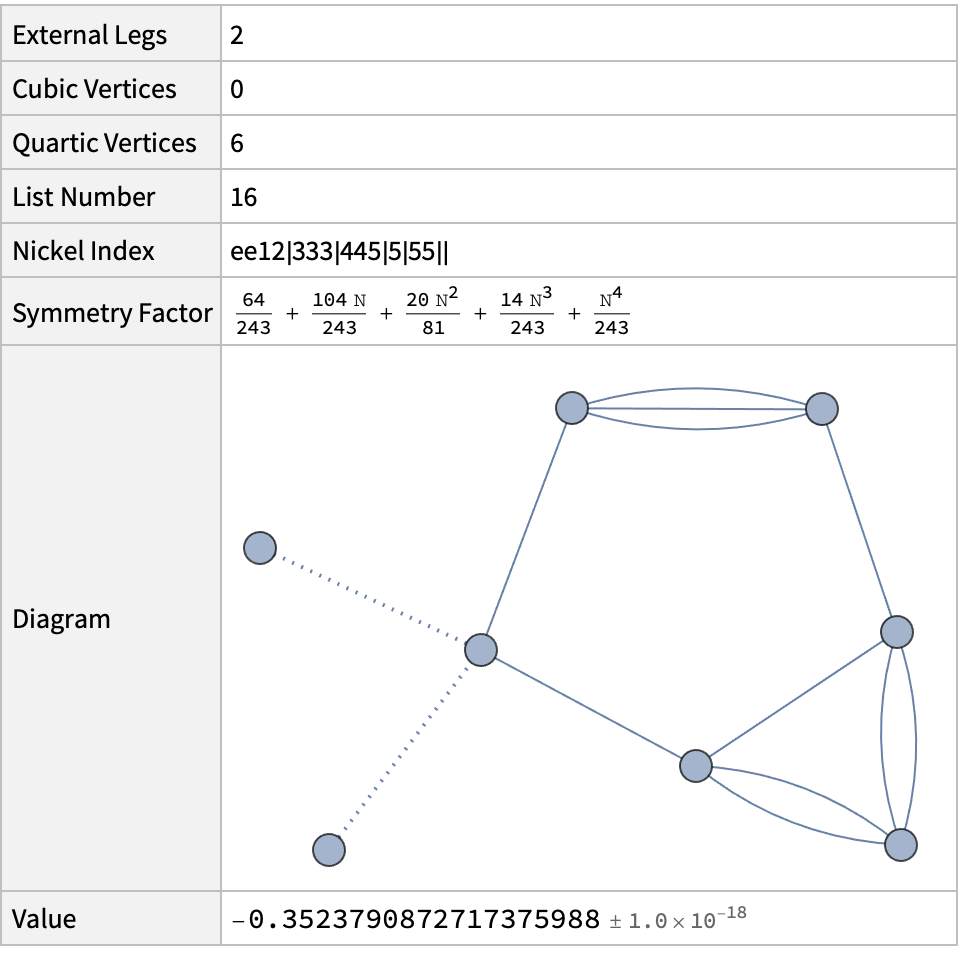Click the "Quartic Vertices" value 6
This screenshot has width=958, height=980.
(x=237, y=143)
